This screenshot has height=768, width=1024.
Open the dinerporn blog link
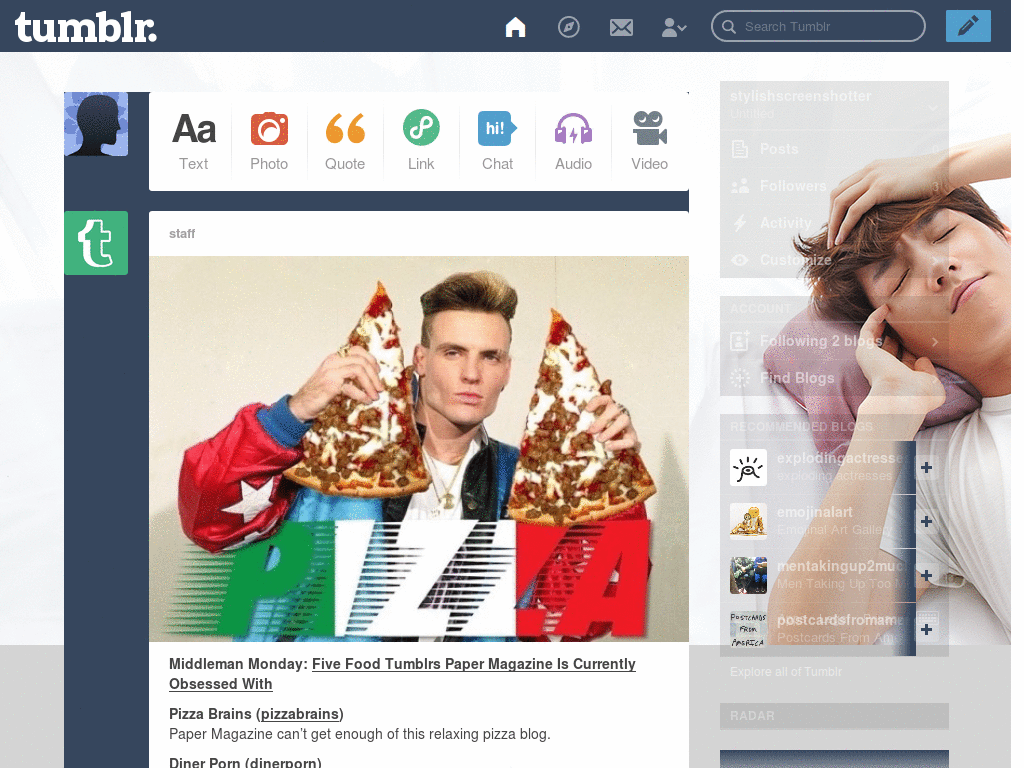tap(283, 763)
